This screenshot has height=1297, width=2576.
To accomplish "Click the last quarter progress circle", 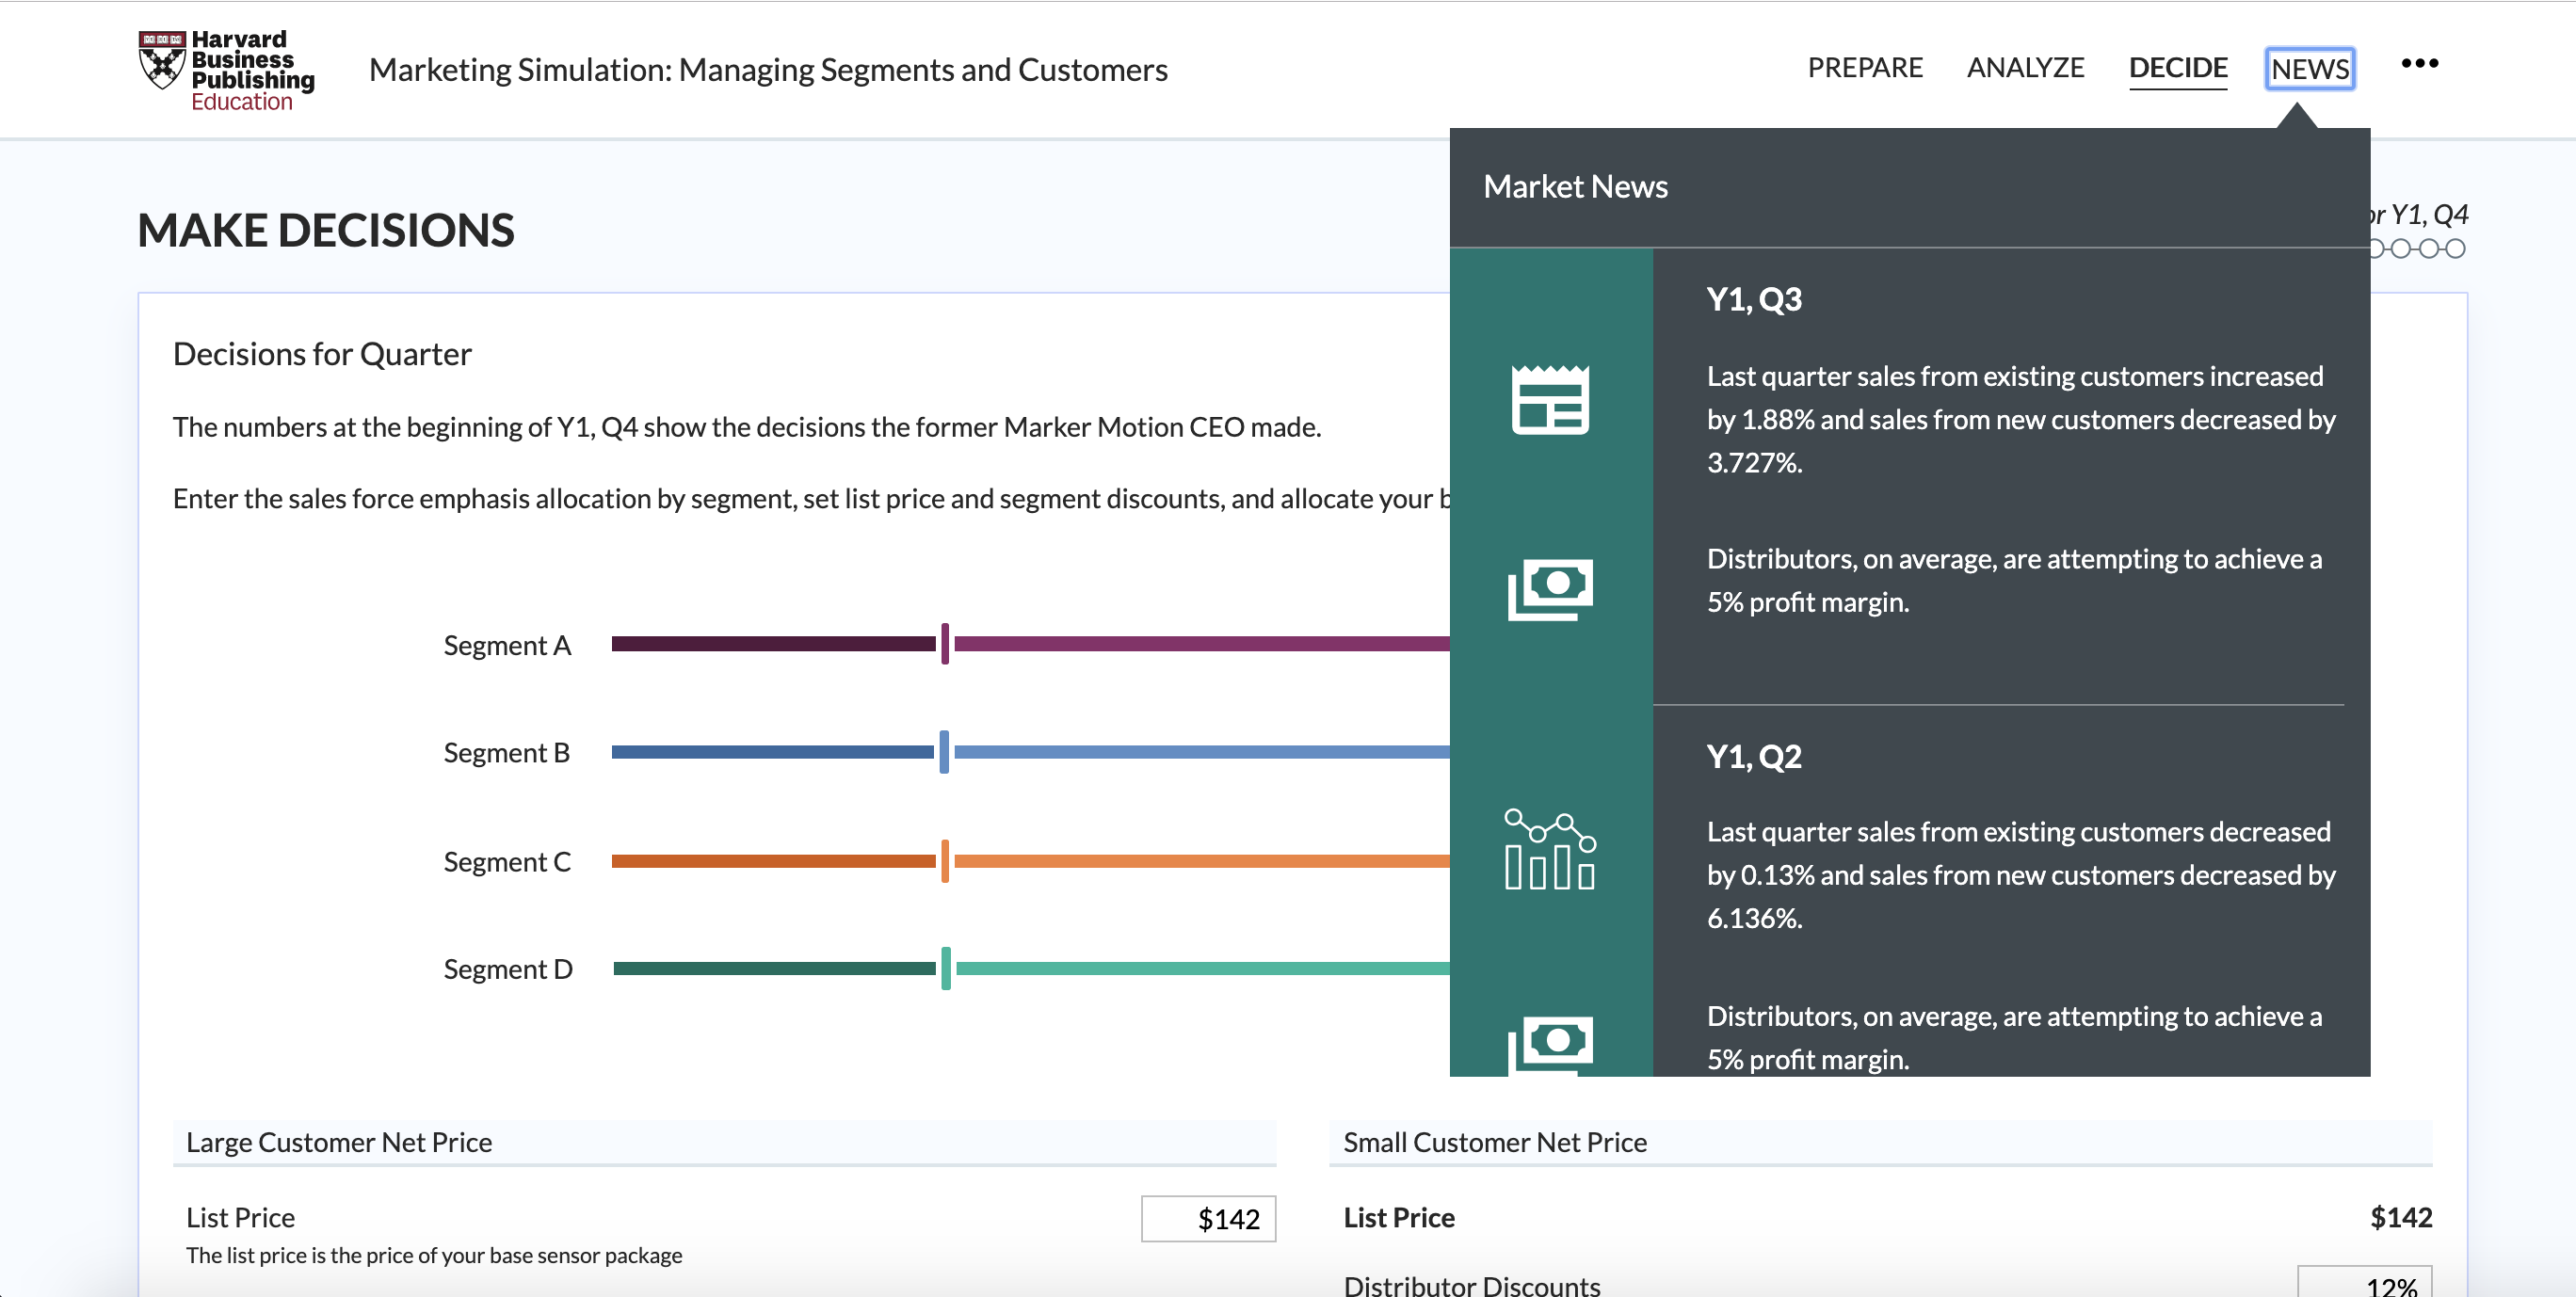I will click(2455, 249).
